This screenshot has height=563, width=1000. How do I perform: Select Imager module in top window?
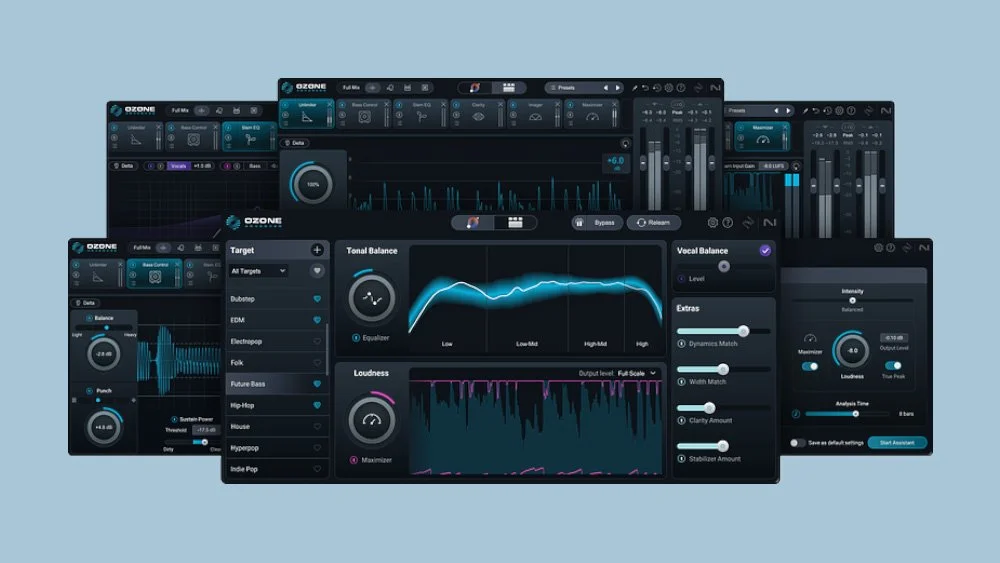tap(535, 113)
